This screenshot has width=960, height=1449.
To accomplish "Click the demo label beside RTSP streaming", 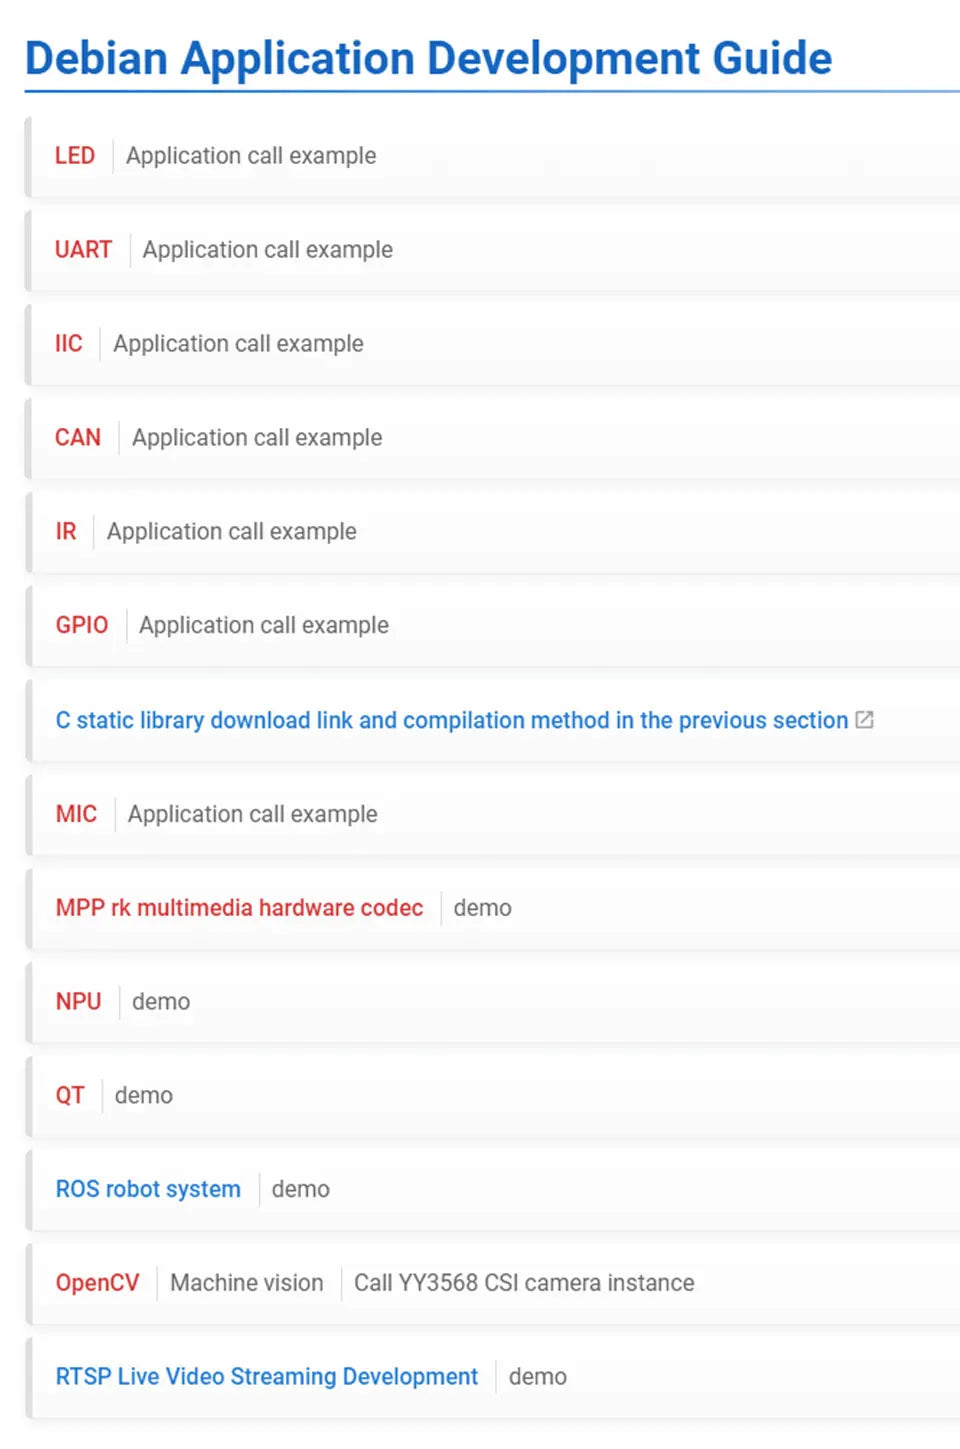I will [x=538, y=1377].
